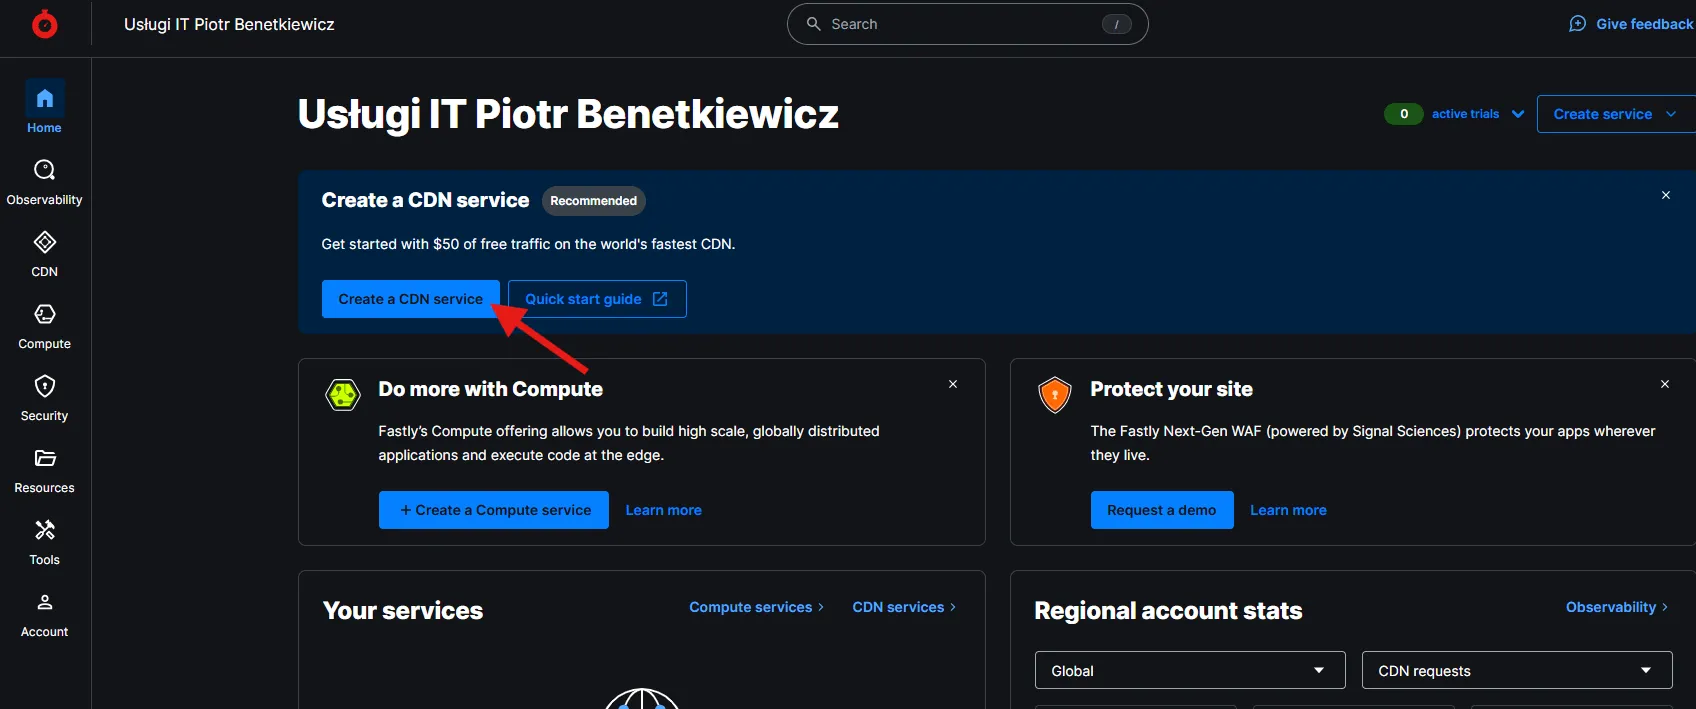This screenshot has height=709, width=1696.
Task: Open the Account sidebar icon
Action: (44, 602)
